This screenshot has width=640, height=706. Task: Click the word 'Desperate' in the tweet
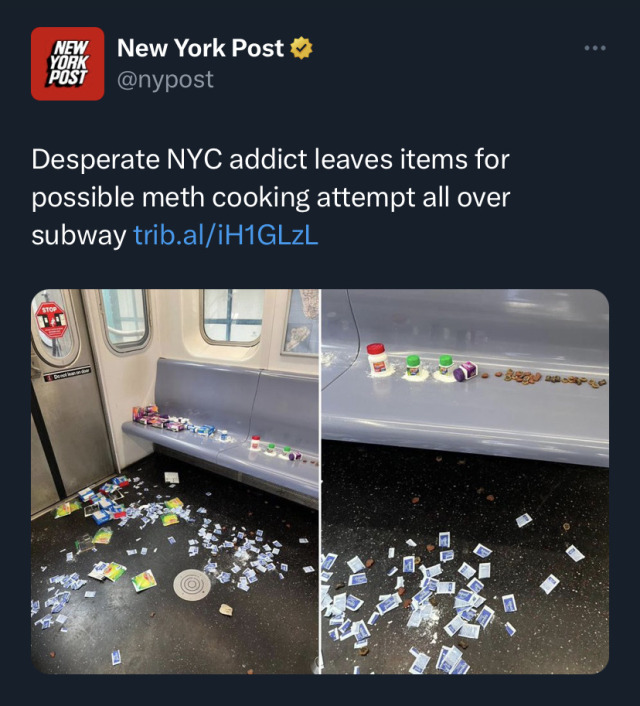pos(95,159)
